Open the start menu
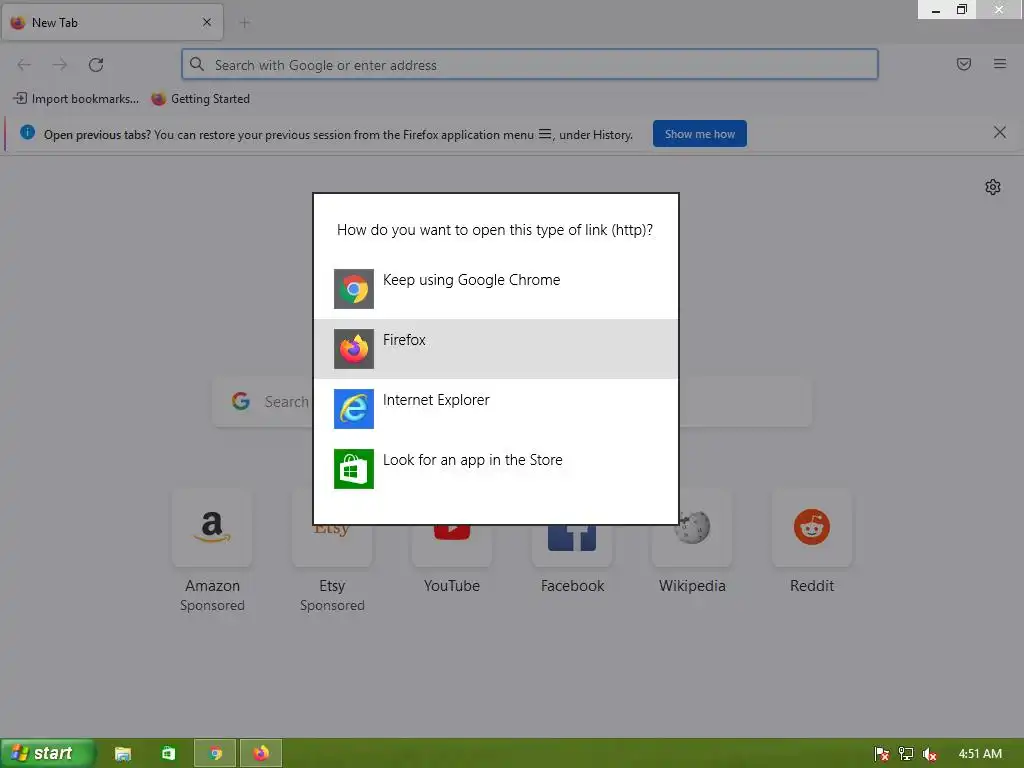The image size is (1024, 768). (47, 753)
